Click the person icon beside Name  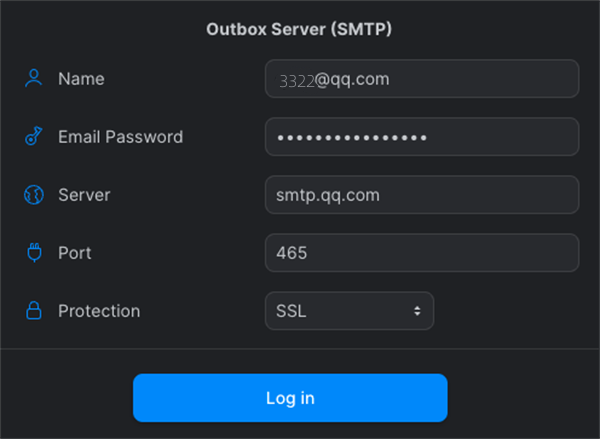(x=34, y=78)
